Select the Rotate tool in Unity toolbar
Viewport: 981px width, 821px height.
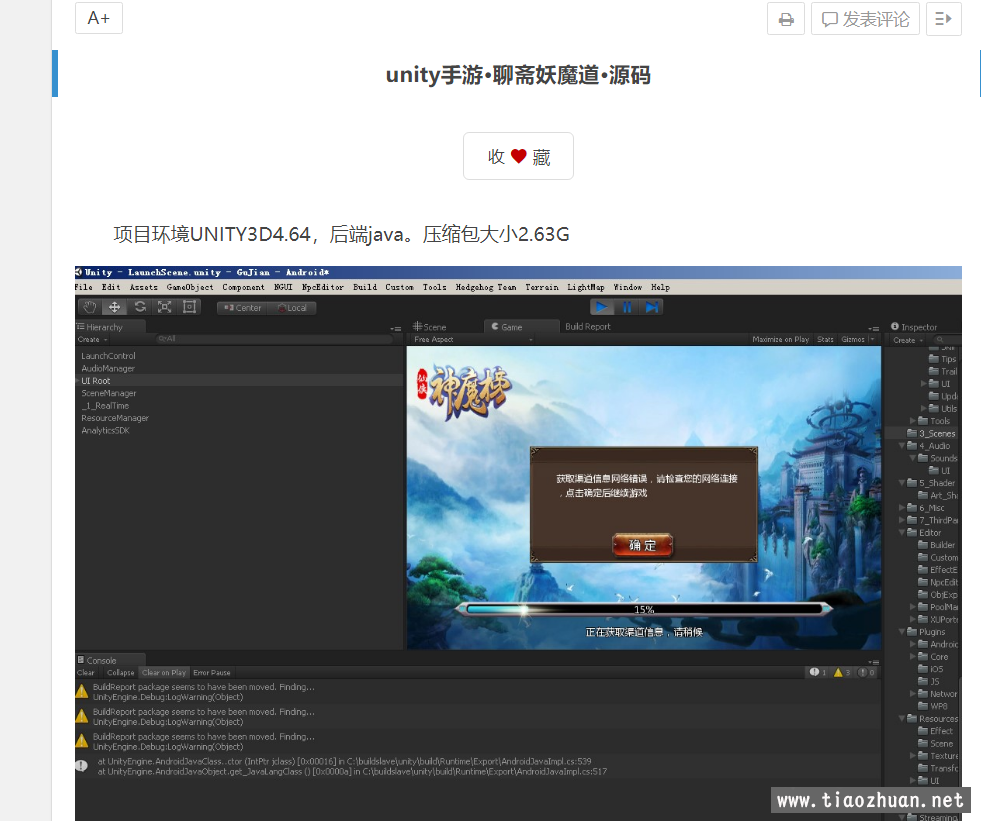[x=140, y=307]
